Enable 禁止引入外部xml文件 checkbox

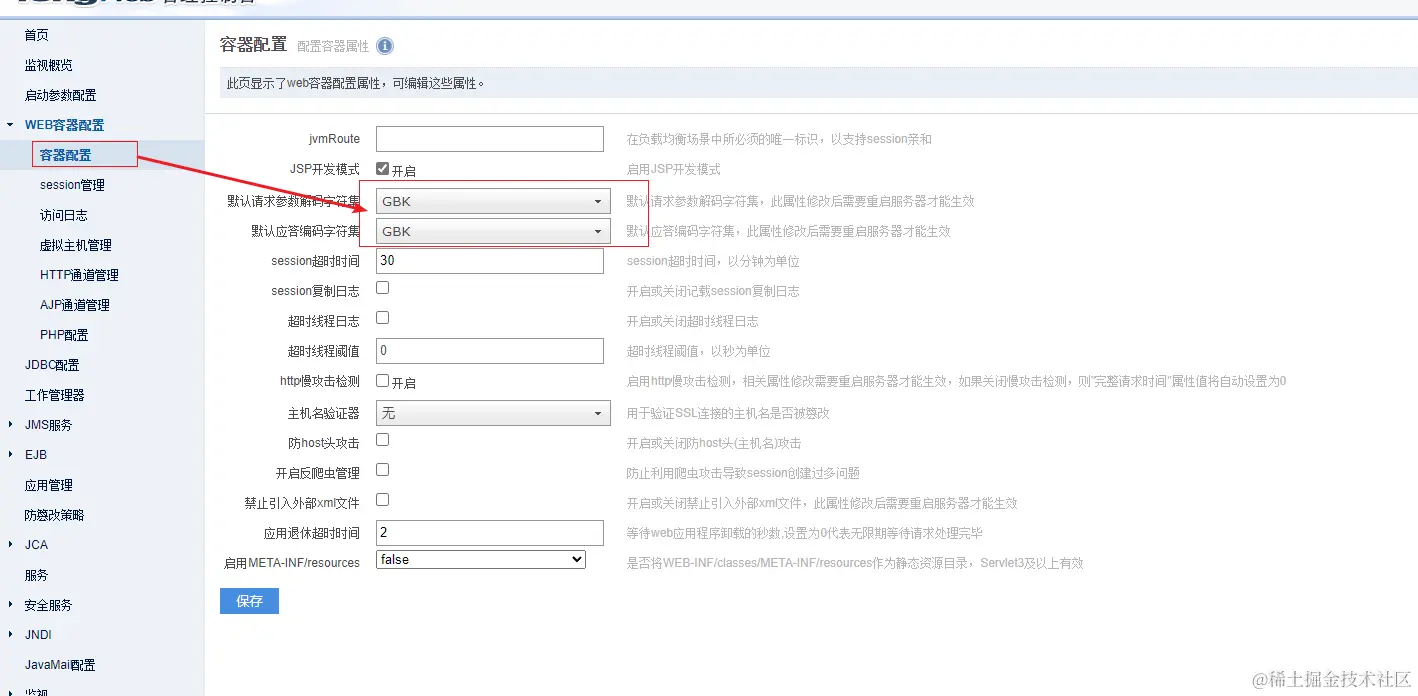click(382, 500)
